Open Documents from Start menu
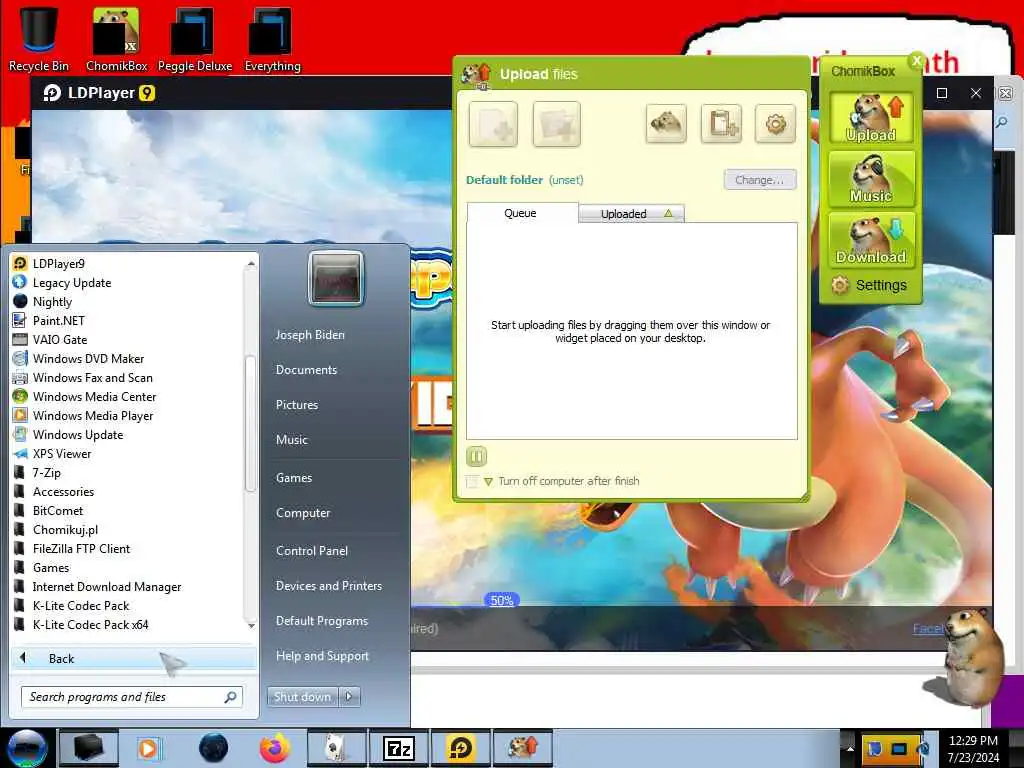Screen dimensions: 1024x768 pyautogui.click(x=306, y=370)
